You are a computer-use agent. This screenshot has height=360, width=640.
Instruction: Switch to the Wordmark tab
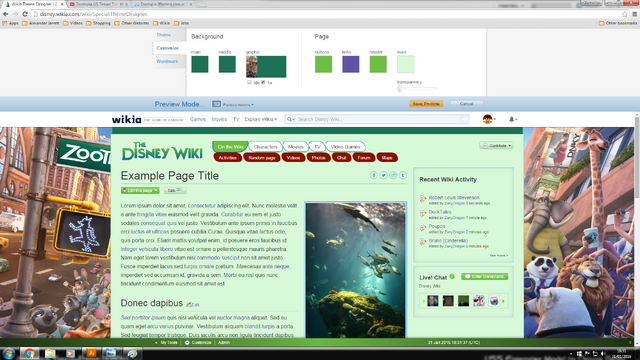click(x=167, y=61)
